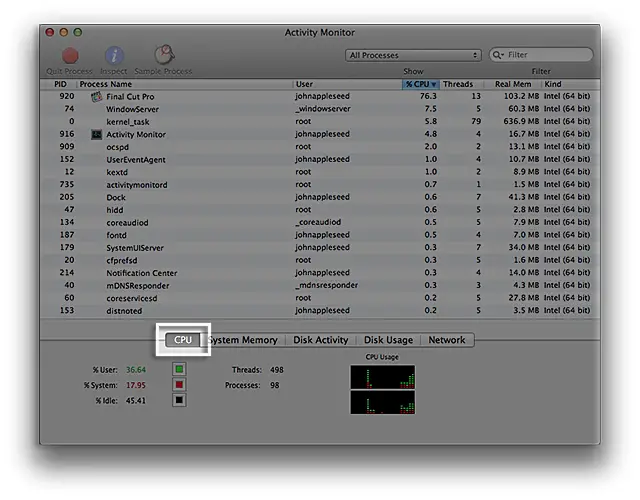The image size is (640, 500).
Task: Type in the Filter search field
Action: [x=541, y=55]
